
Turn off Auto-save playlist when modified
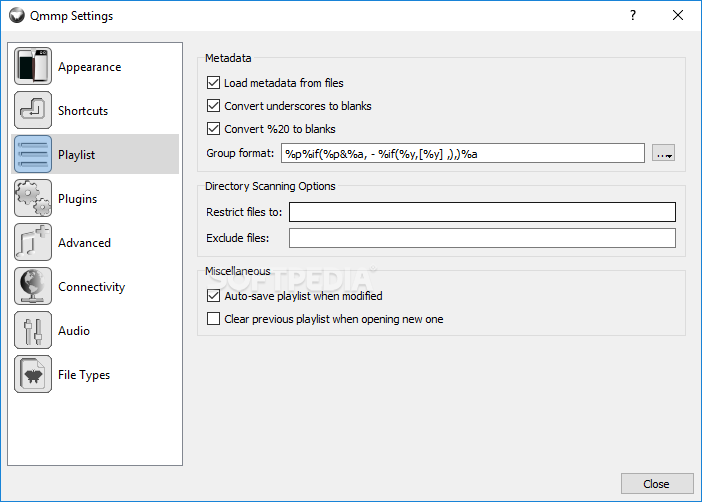(214, 296)
